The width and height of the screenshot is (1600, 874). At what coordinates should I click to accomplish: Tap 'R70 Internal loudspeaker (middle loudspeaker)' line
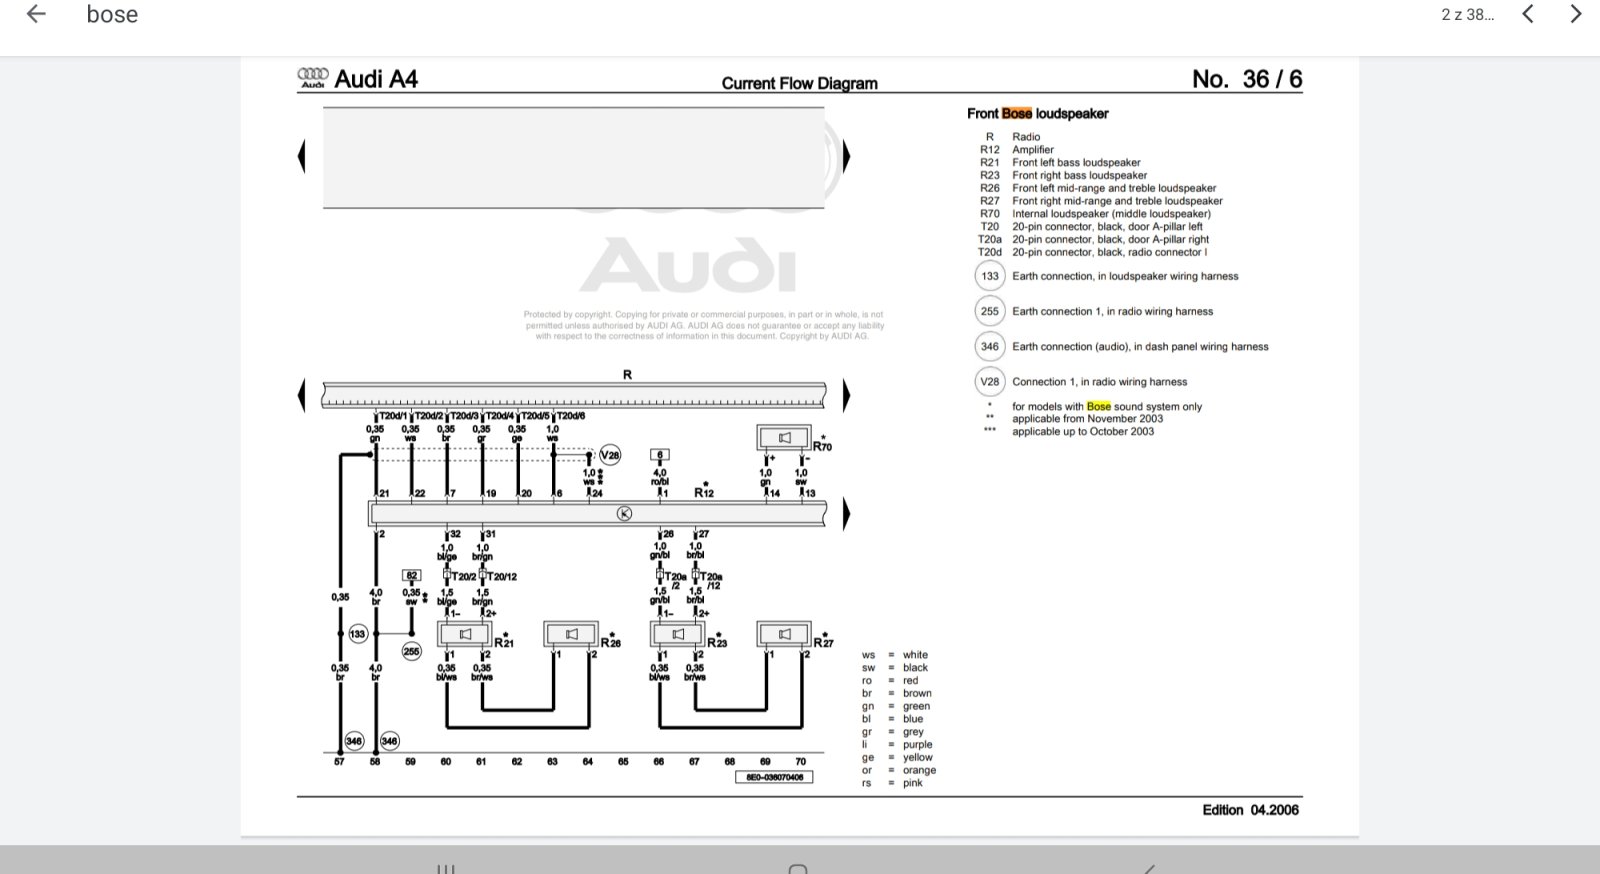click(x=1095, y=214)
